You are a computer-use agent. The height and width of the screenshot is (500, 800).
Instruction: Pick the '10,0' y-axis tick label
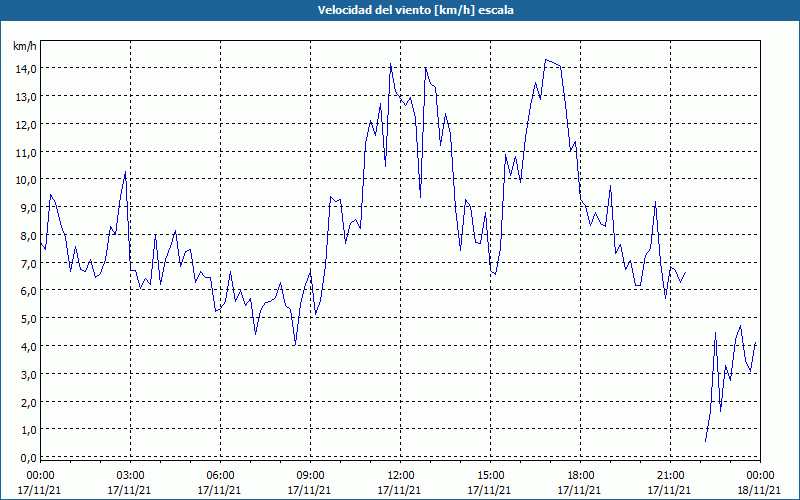(x=24, y=180)
